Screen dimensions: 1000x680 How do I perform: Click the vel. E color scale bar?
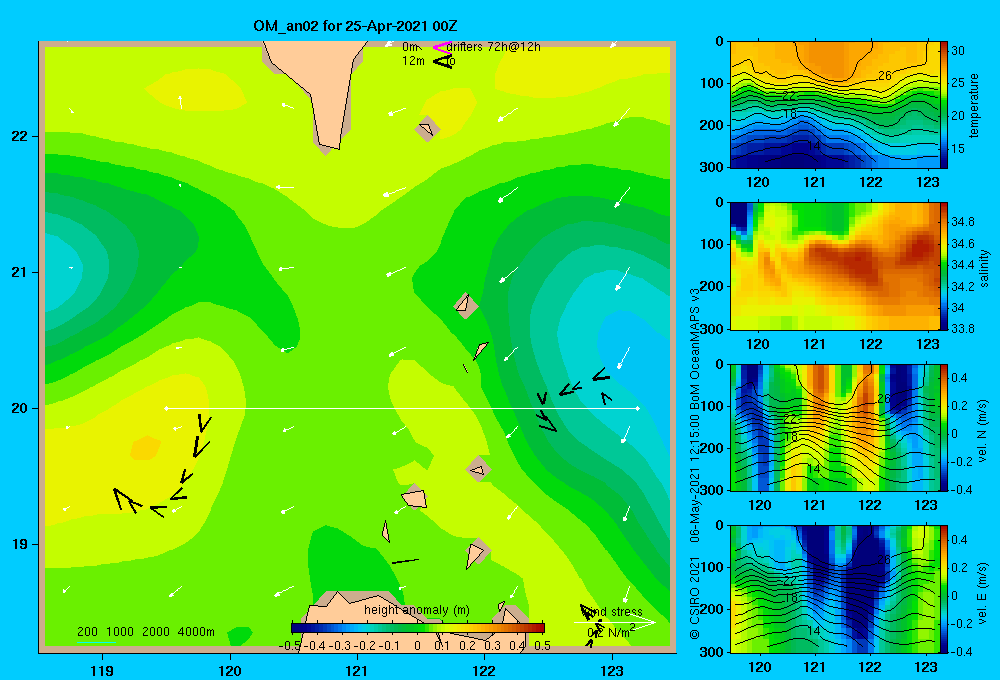[943, 589]
